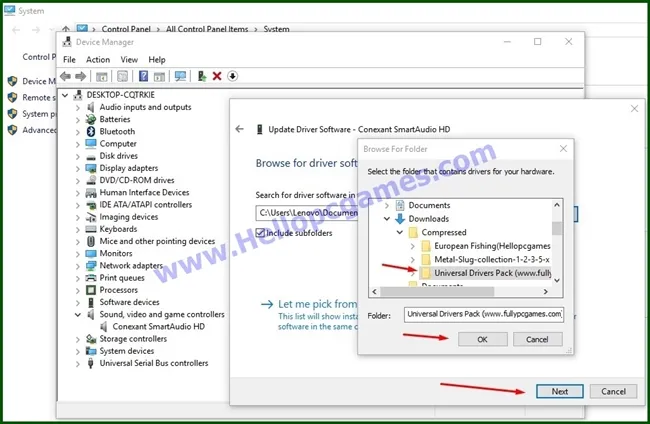Click the red X uninstall device icon
This screenshot has height=424, width=650.
coord(217,76)
